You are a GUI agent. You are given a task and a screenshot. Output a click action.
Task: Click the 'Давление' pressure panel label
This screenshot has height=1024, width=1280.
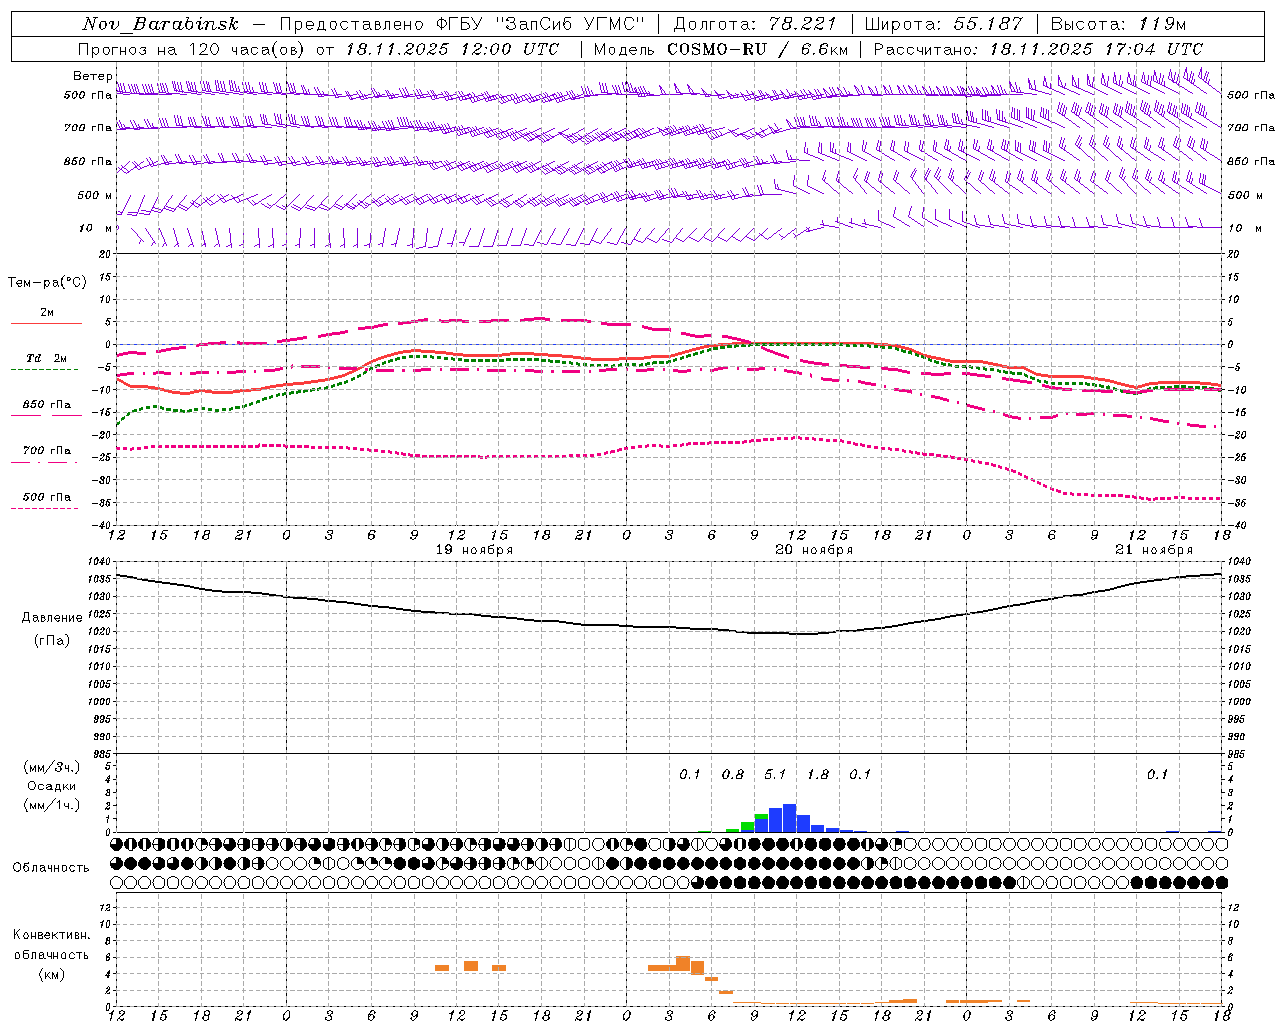pos(52,617)
